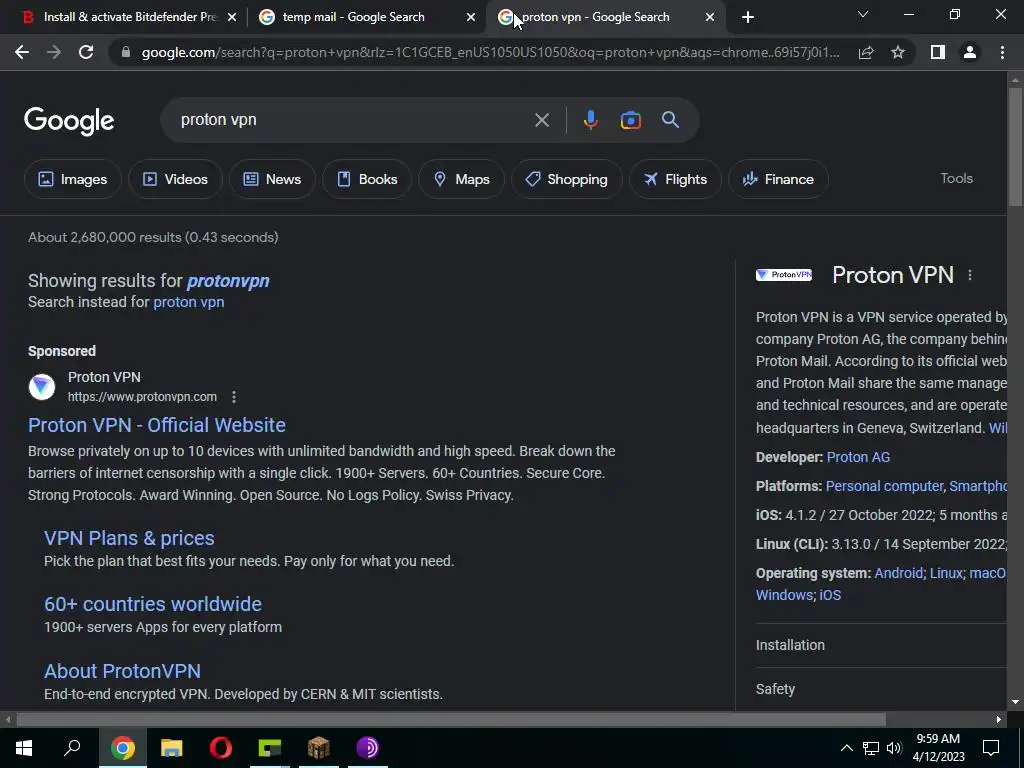Open VPN Plans & prices sitelink

129,538
